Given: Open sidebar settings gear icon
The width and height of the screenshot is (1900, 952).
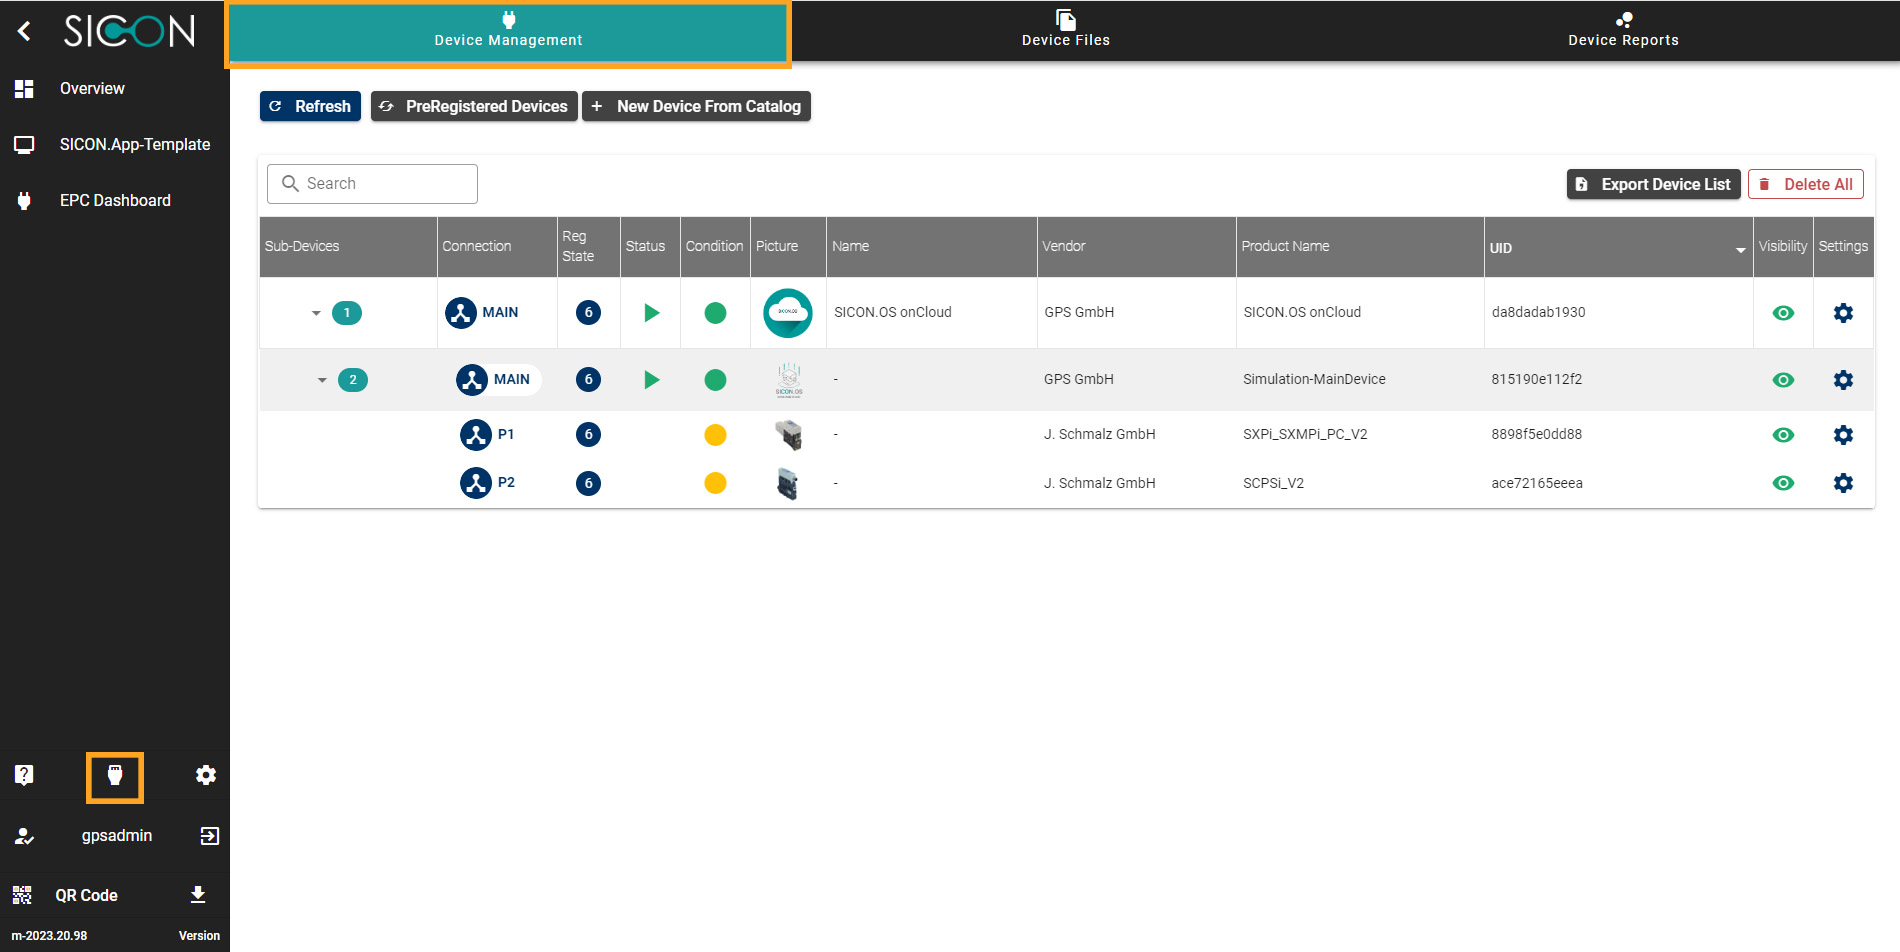Looking at the screenshot, I should point(206,775).
